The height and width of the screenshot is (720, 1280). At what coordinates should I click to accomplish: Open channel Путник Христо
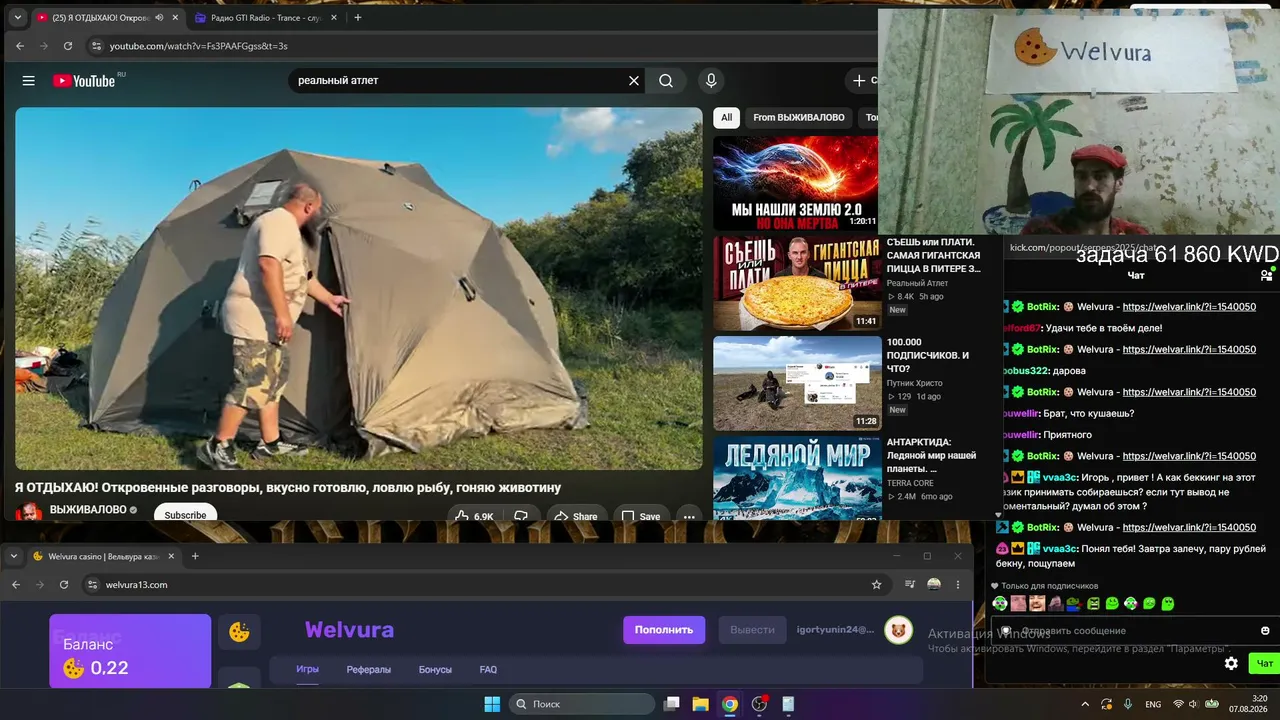[915, 383]
